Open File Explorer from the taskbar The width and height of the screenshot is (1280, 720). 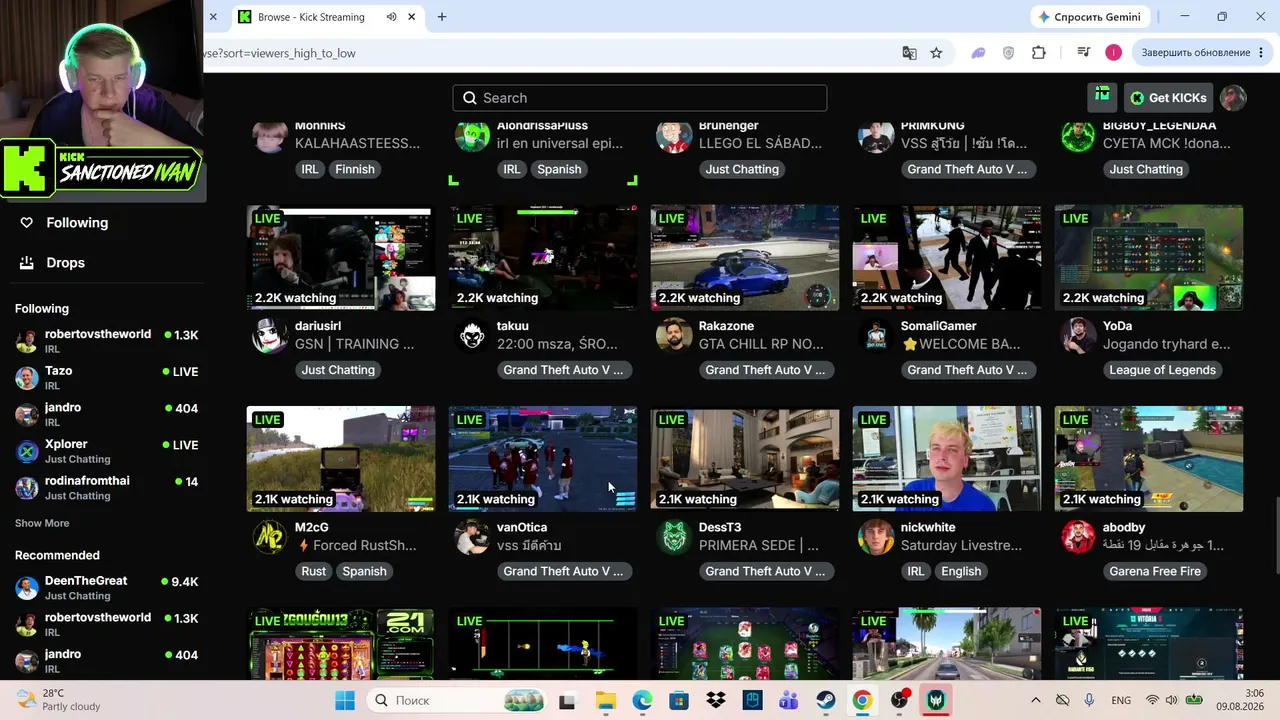click(605, 700)
